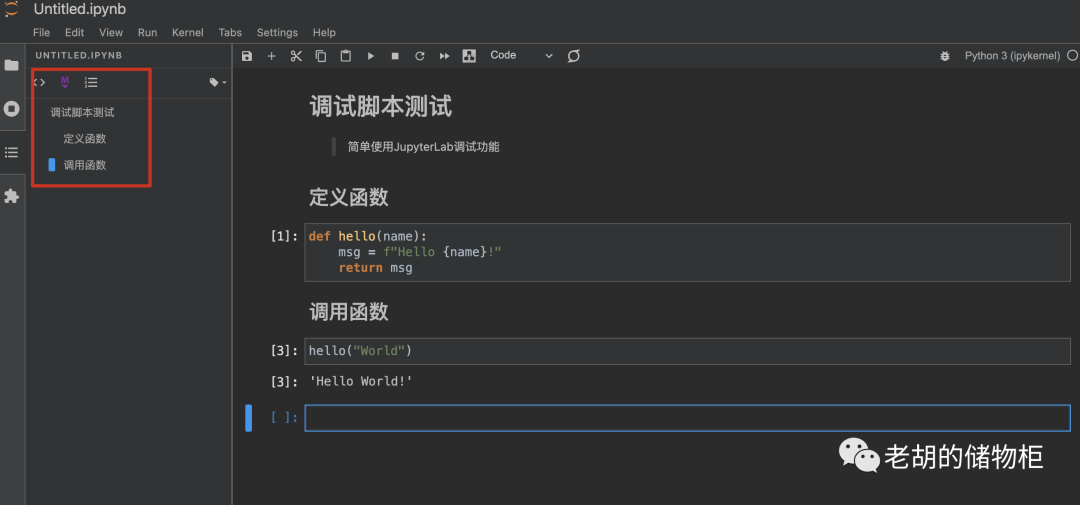Restart kernel and run all cells
The image size is (1080, 505).
[444, 56]
